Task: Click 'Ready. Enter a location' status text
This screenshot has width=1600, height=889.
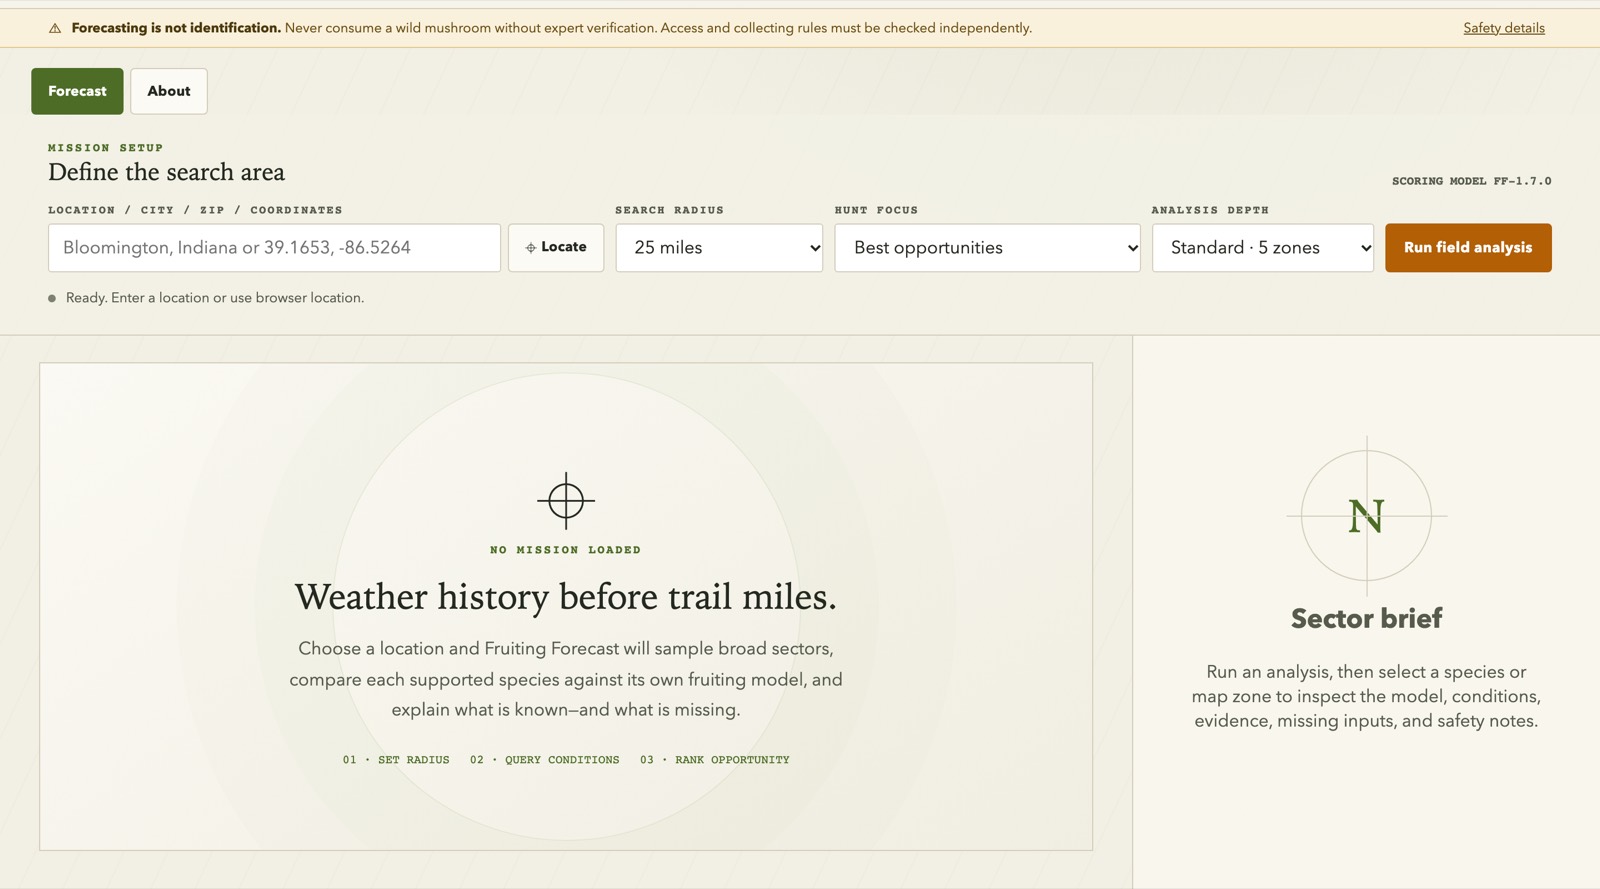Action: pos(215,298)
